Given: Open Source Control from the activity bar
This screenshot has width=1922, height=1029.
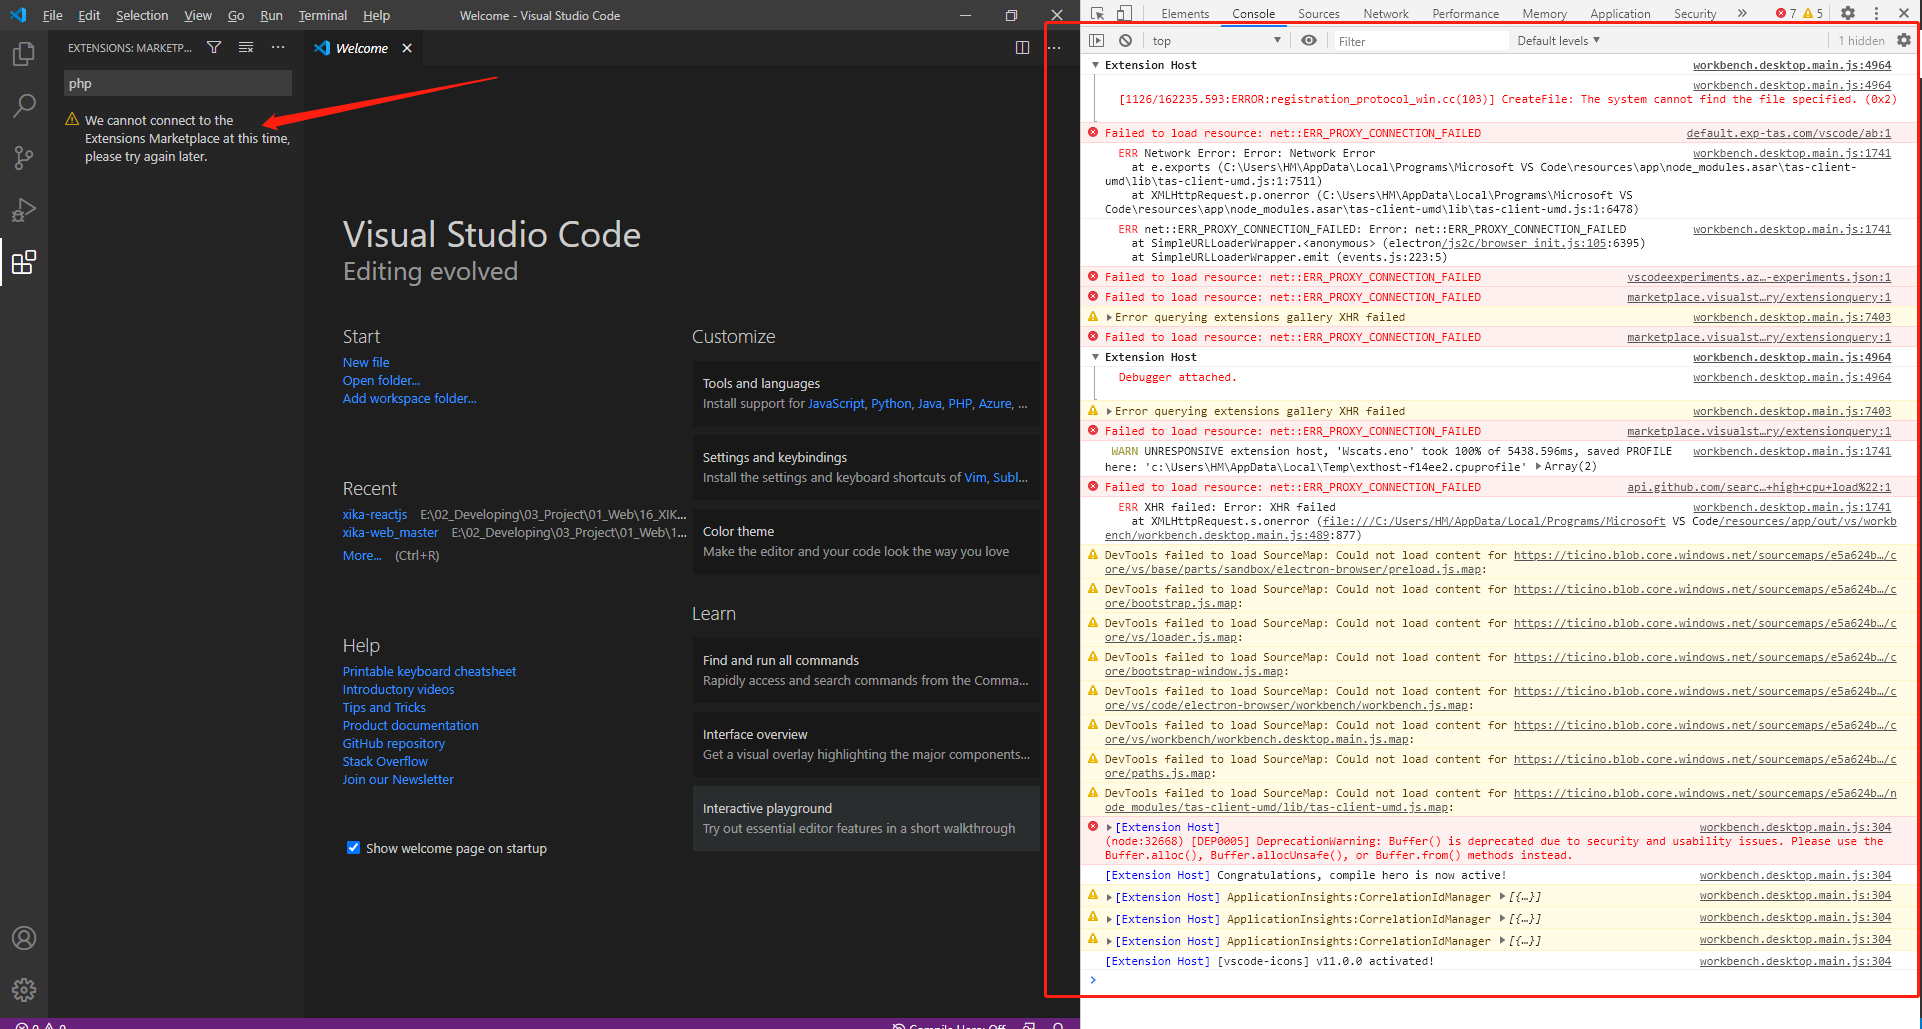Looking at the screenshot, I should pos(24,157).
